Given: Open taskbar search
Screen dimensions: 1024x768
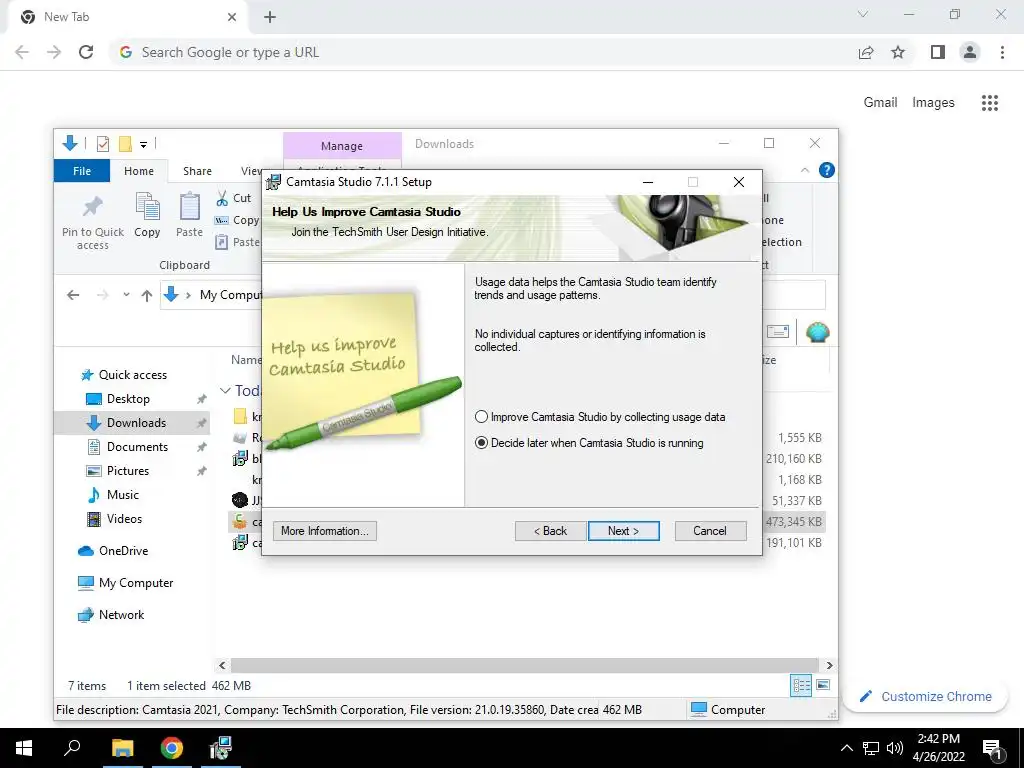Looking at the screenshot, I should (x=72, y=748).
